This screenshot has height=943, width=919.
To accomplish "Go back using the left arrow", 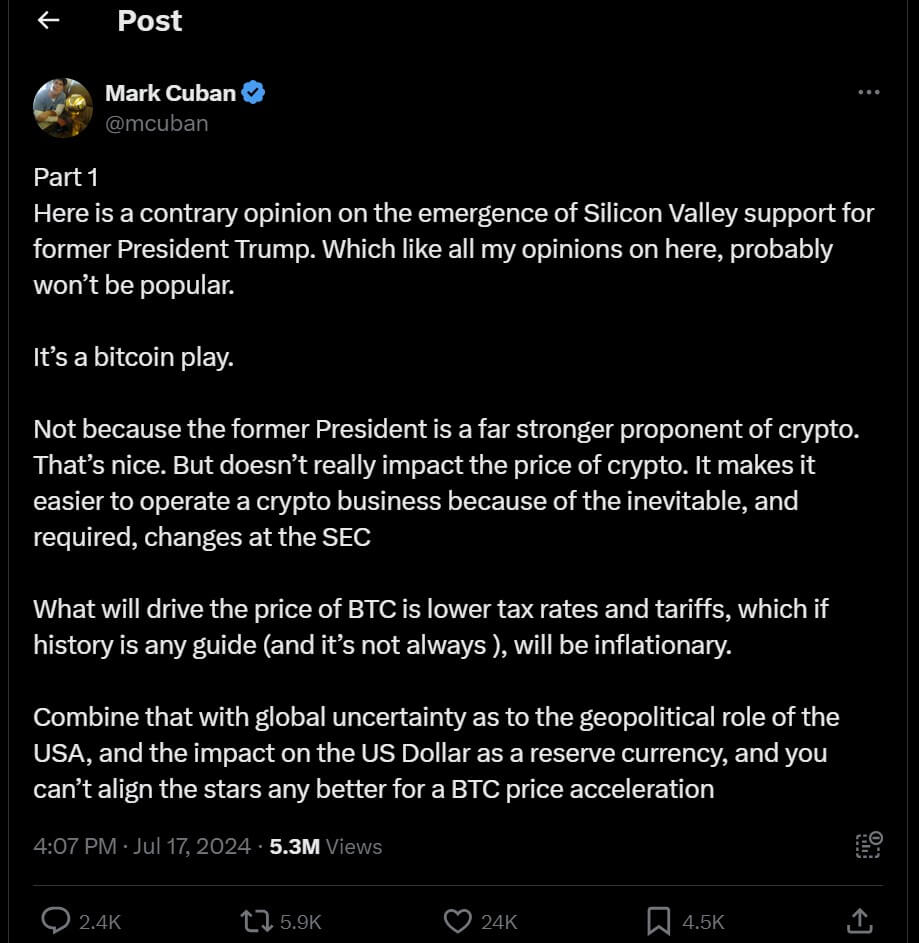I will (x=48, y=21).
